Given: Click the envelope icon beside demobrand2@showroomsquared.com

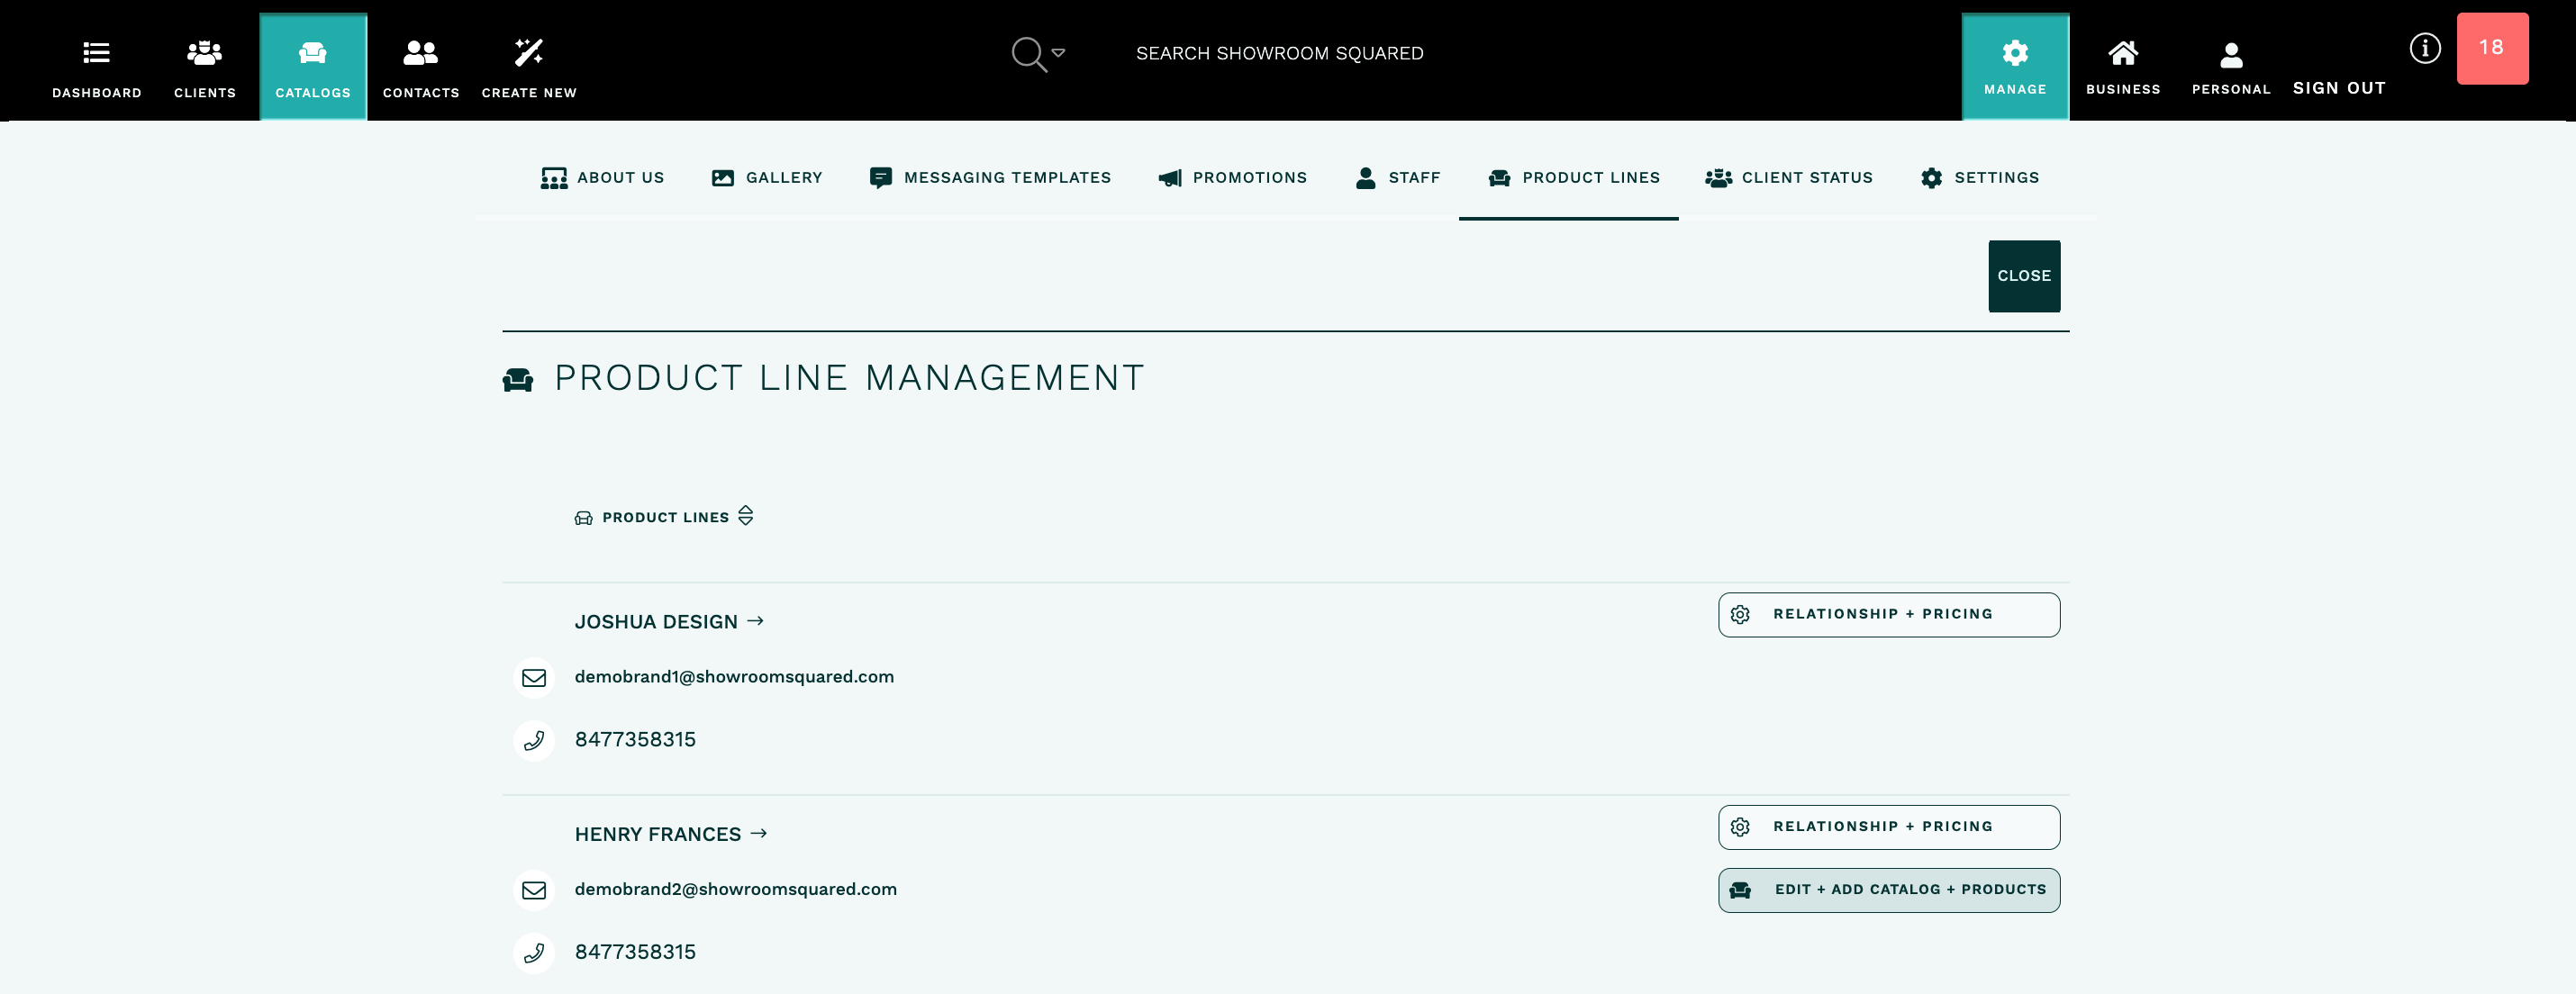Looking at the screenshot, I should pos(534,889).
